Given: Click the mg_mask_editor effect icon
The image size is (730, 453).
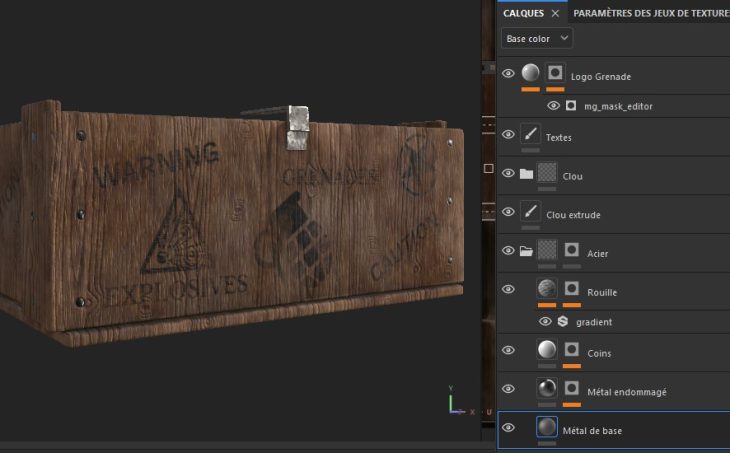Looking at the screenshot, I should [x=571, y=105].
